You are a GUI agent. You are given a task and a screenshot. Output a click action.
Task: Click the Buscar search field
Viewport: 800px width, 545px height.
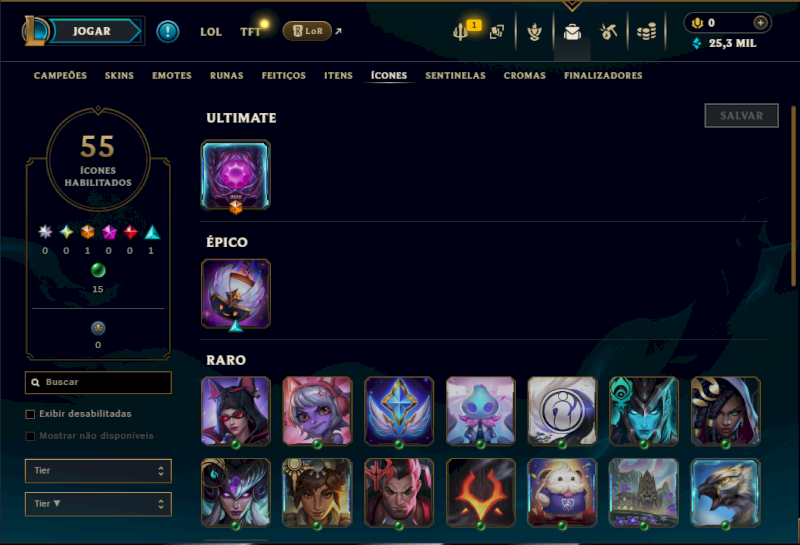pos(98,382)
